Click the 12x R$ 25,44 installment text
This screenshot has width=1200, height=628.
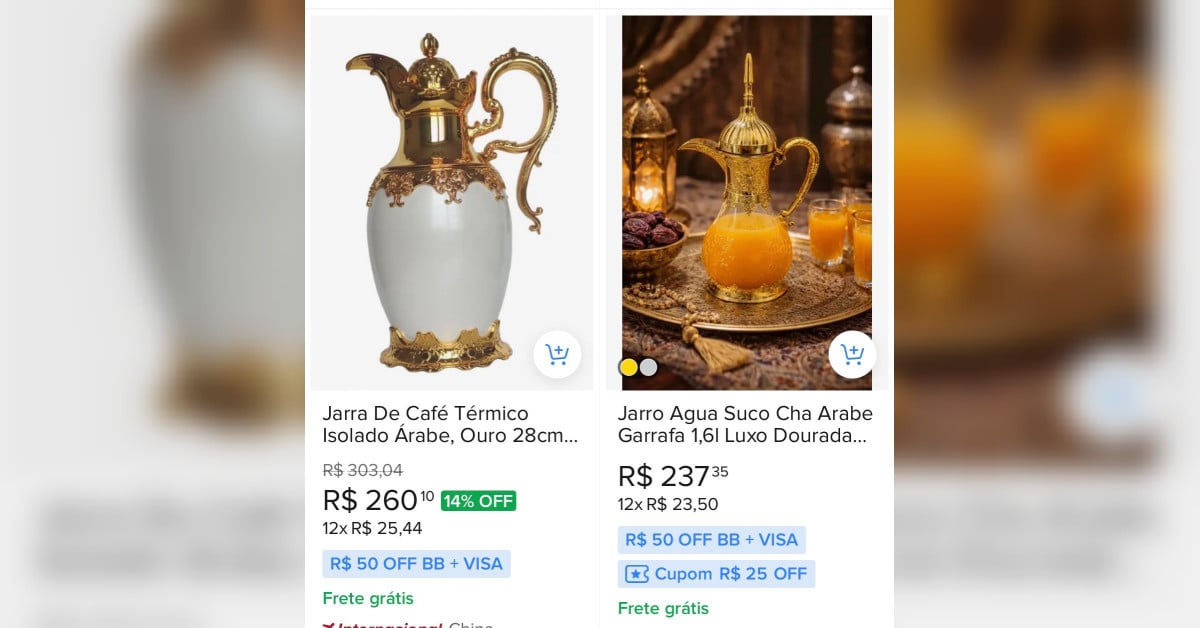tap(372, 528)
